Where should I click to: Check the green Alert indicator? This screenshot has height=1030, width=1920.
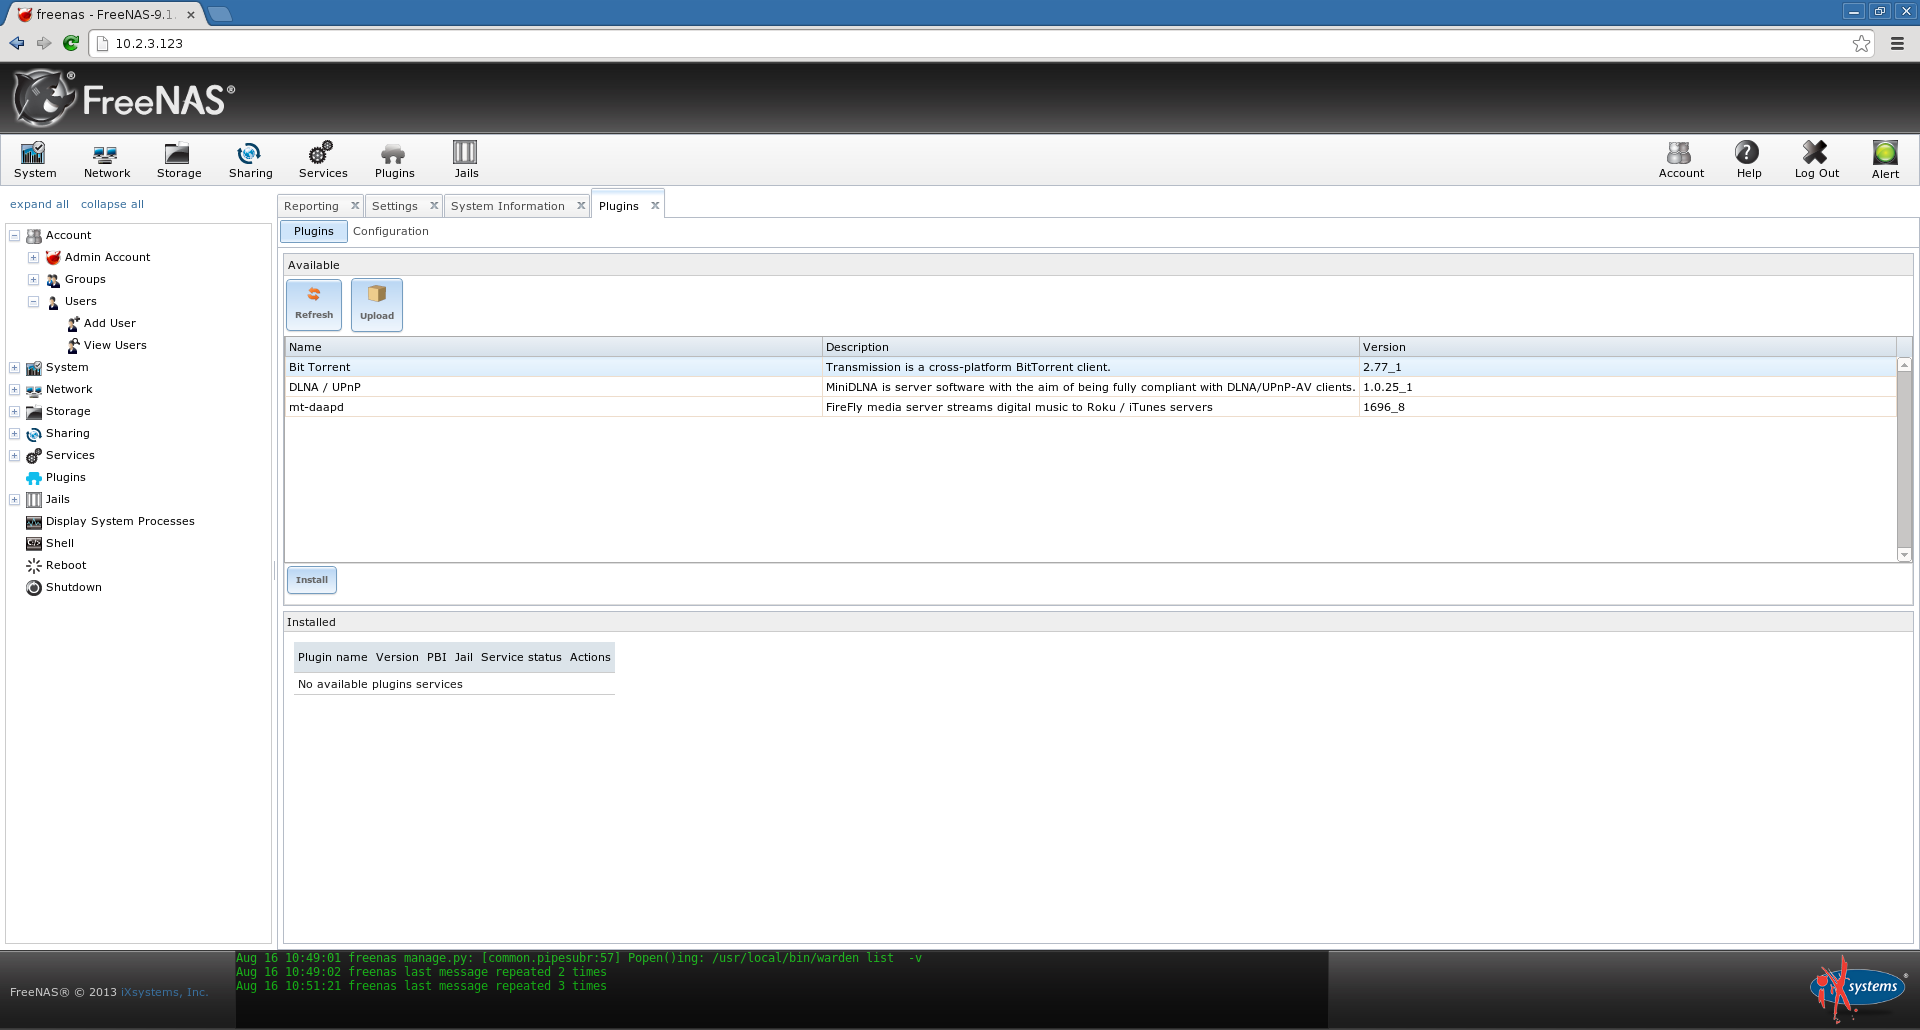click(x=1885, y=160)
